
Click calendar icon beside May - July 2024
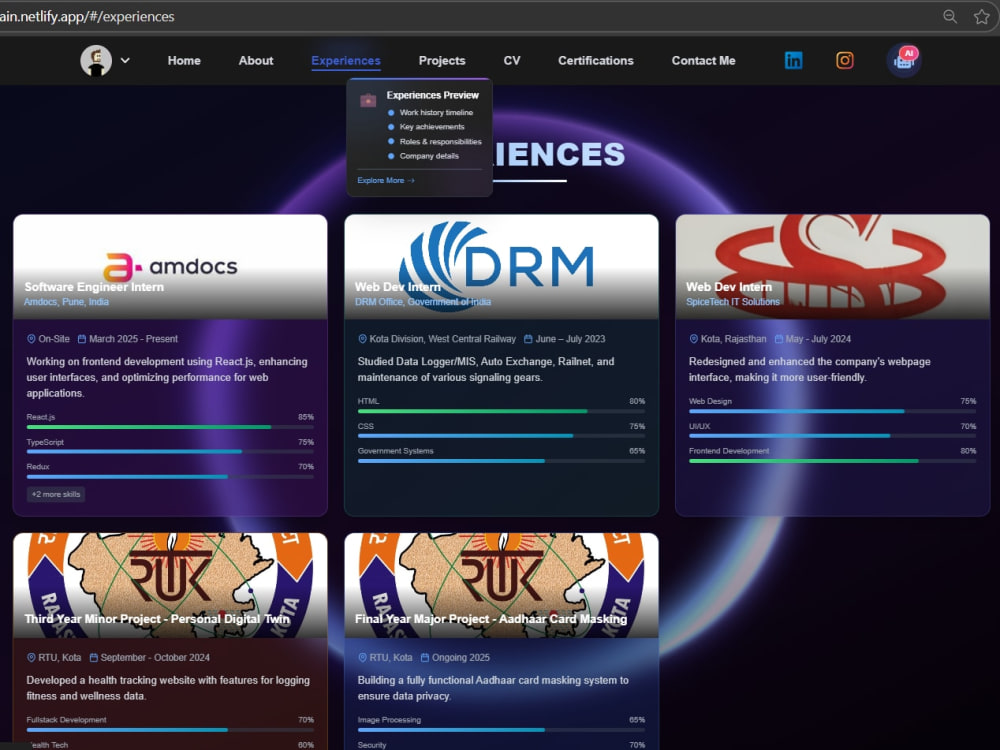tap(779, 339)
